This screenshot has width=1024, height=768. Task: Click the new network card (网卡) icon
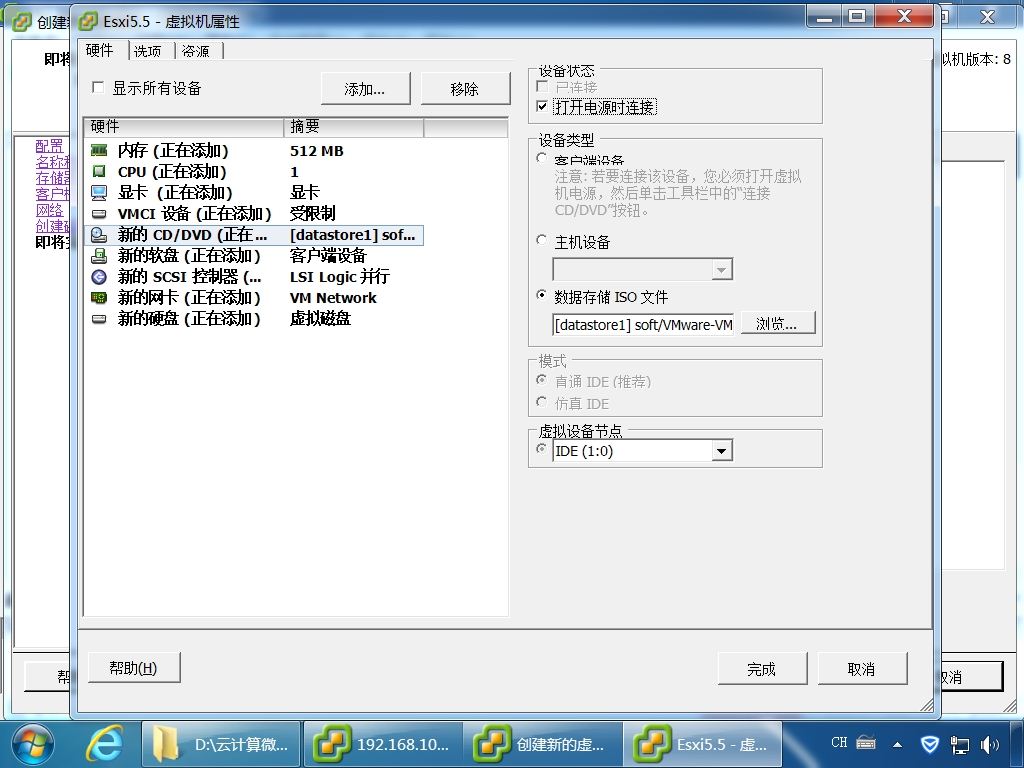pyautogui.click(x=99, y=298)
